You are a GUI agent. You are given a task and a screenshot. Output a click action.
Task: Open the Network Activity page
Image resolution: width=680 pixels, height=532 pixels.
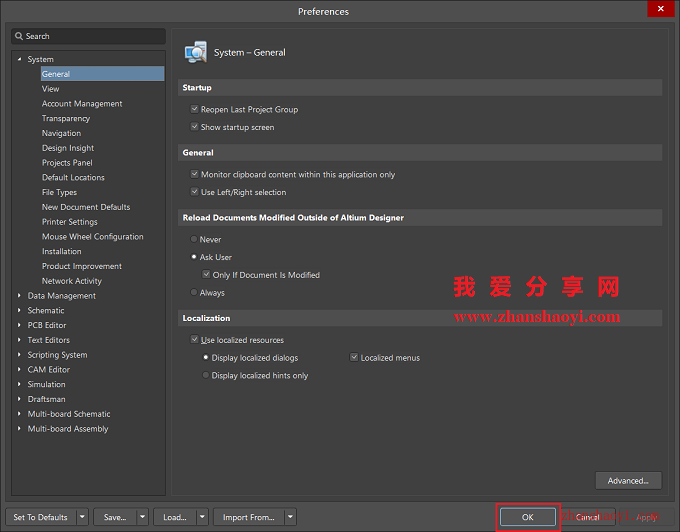72,281
